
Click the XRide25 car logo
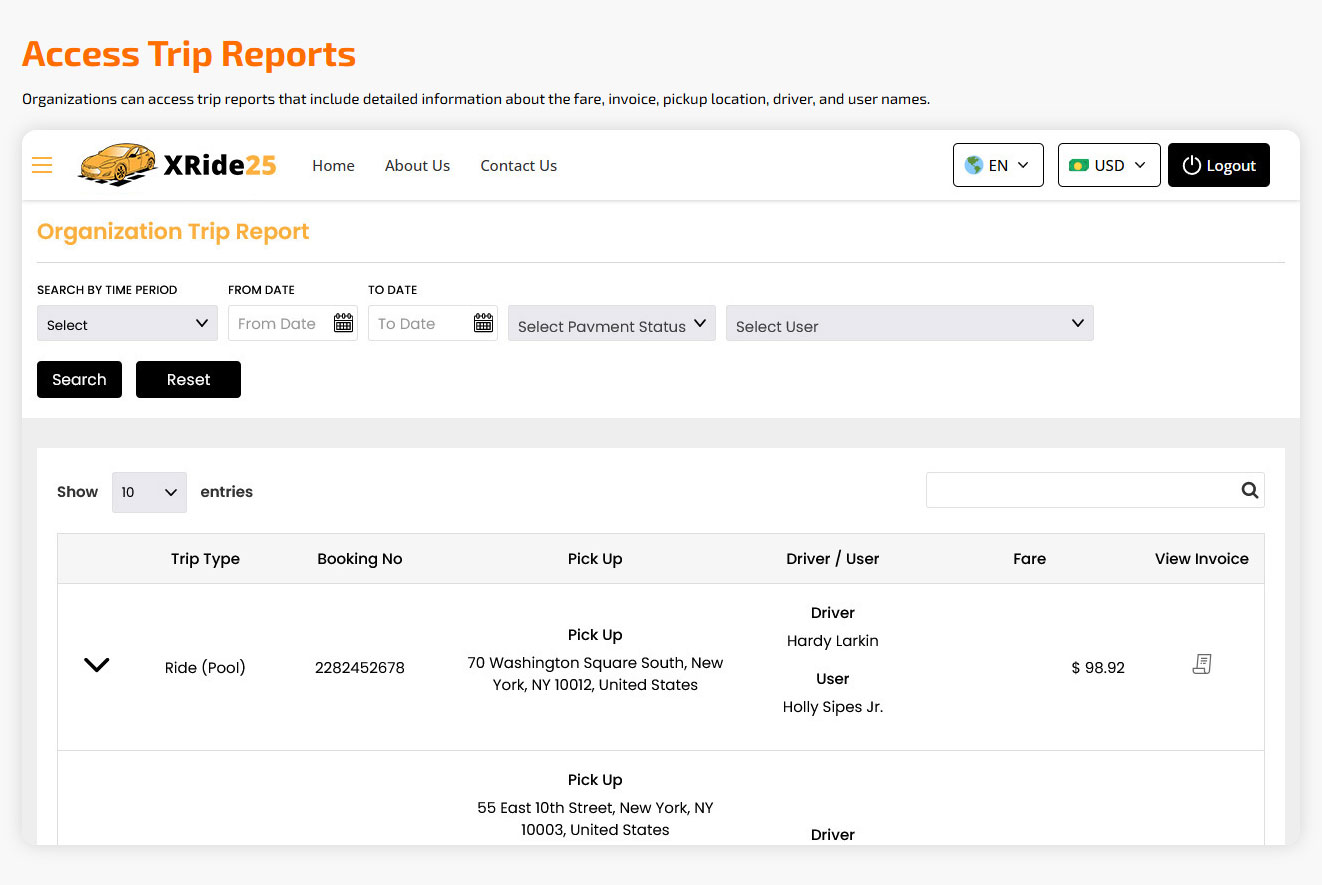[118, 164]
